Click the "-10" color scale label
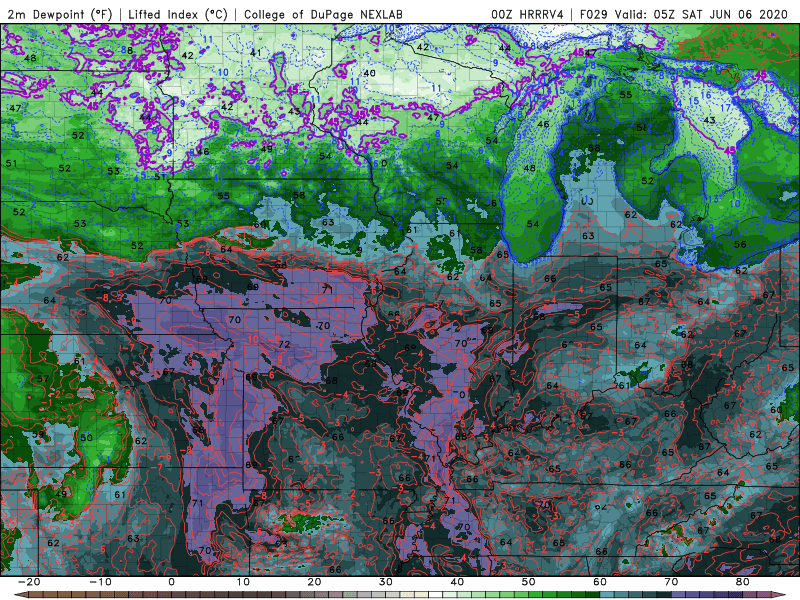The image size is (800, 600). tap(100, 582)
